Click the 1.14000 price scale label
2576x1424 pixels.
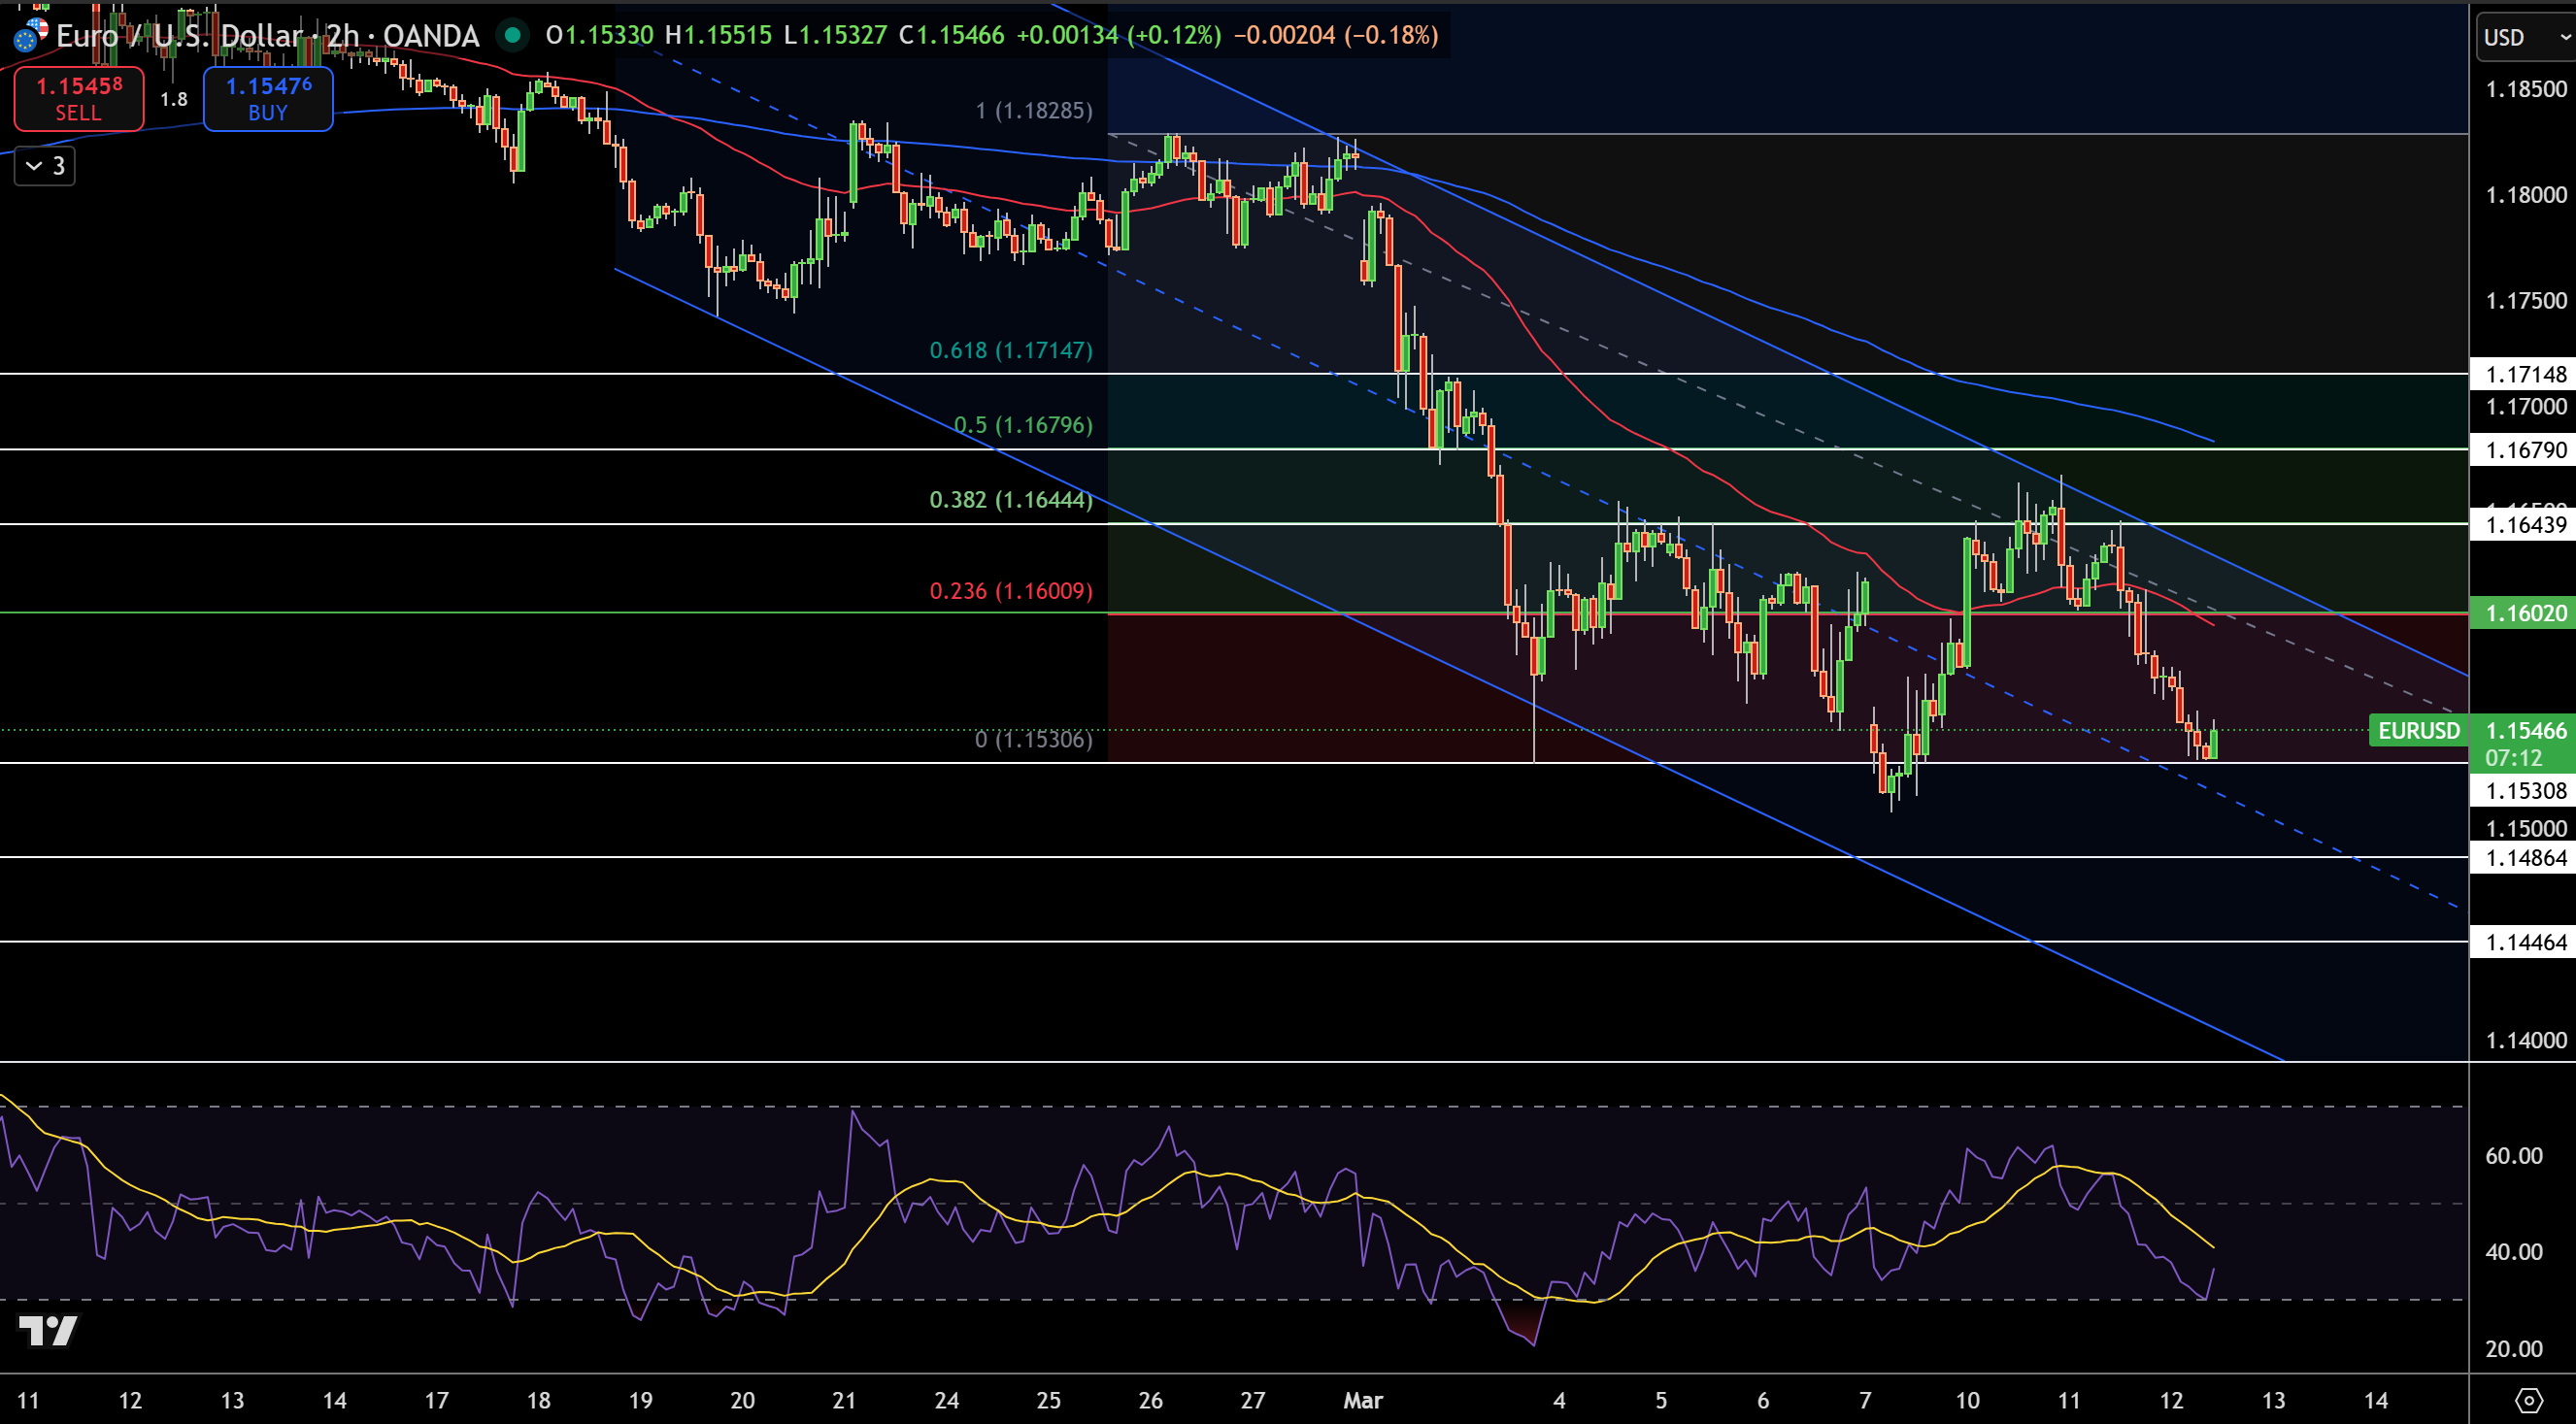tap(2526, 1040)
